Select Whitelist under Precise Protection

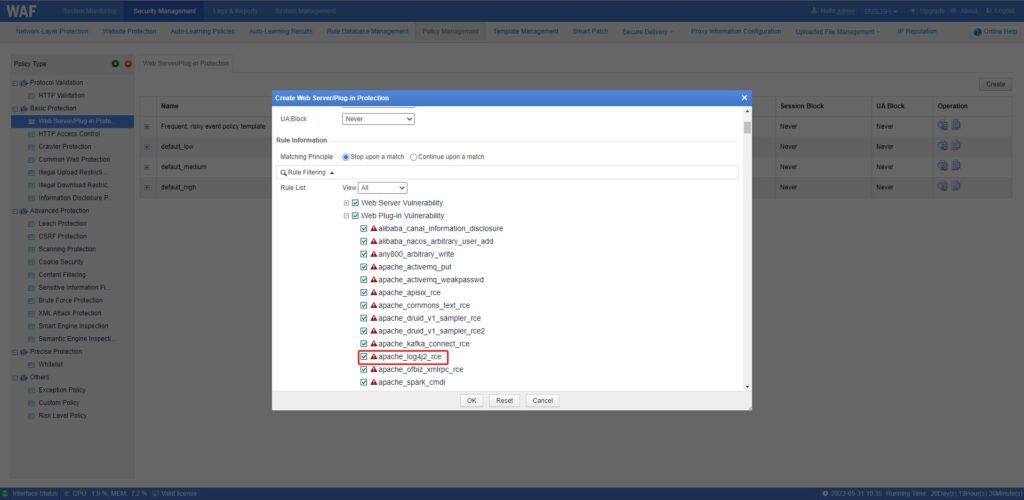click(51, 364)
